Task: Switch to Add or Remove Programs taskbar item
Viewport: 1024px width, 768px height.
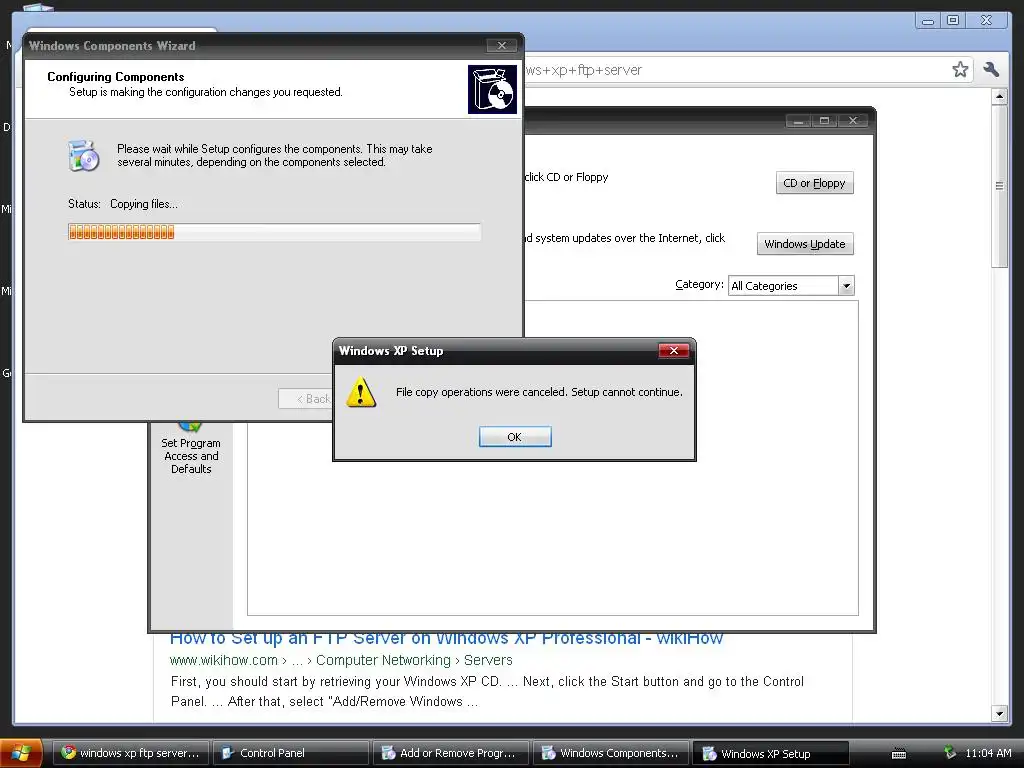Action: pyautogui.click(x=451, y=753)
